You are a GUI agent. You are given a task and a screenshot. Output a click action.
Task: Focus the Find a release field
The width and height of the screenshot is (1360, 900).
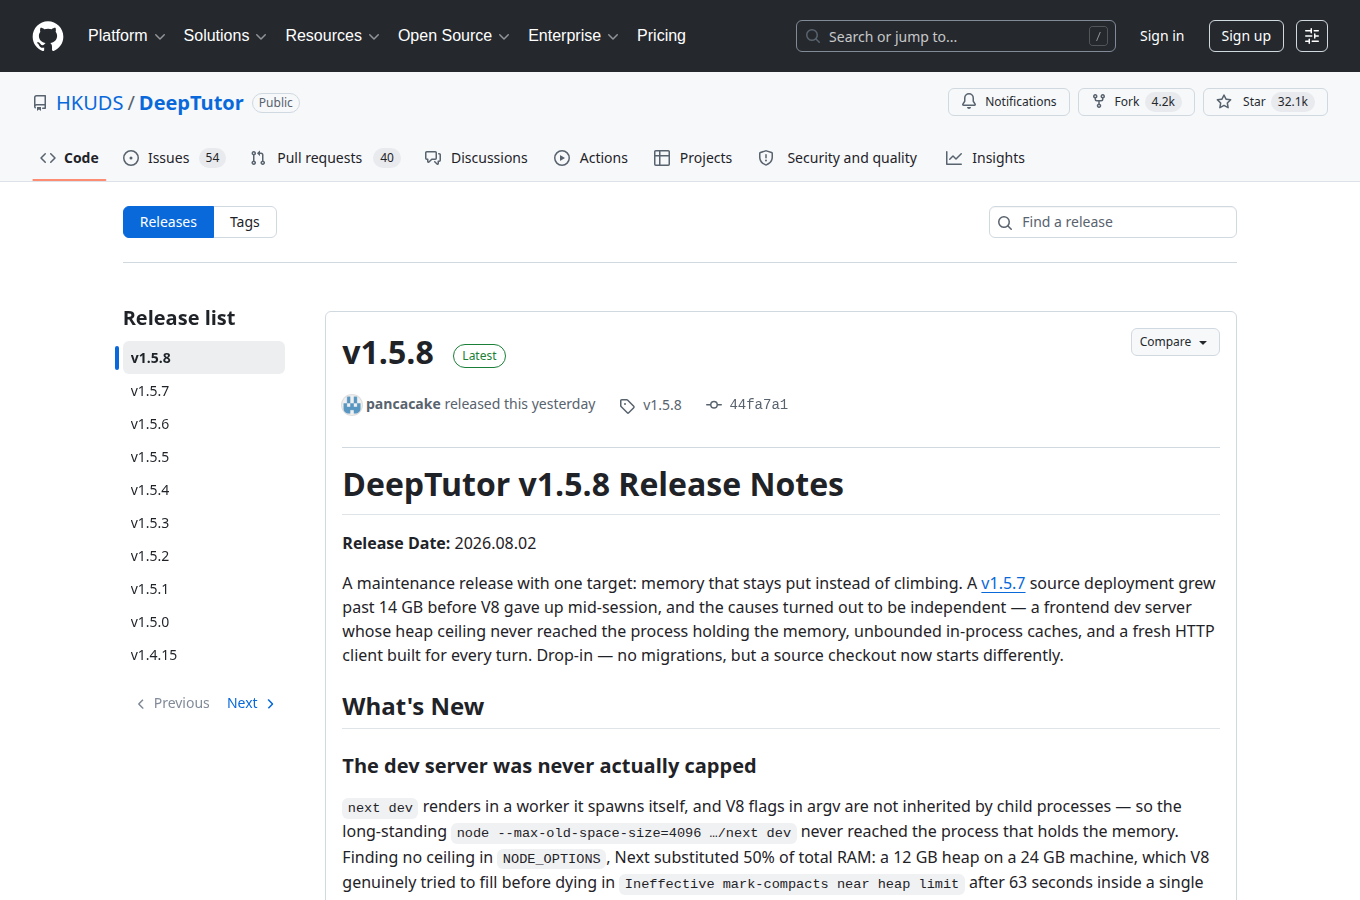click(x=1113, y=222)
